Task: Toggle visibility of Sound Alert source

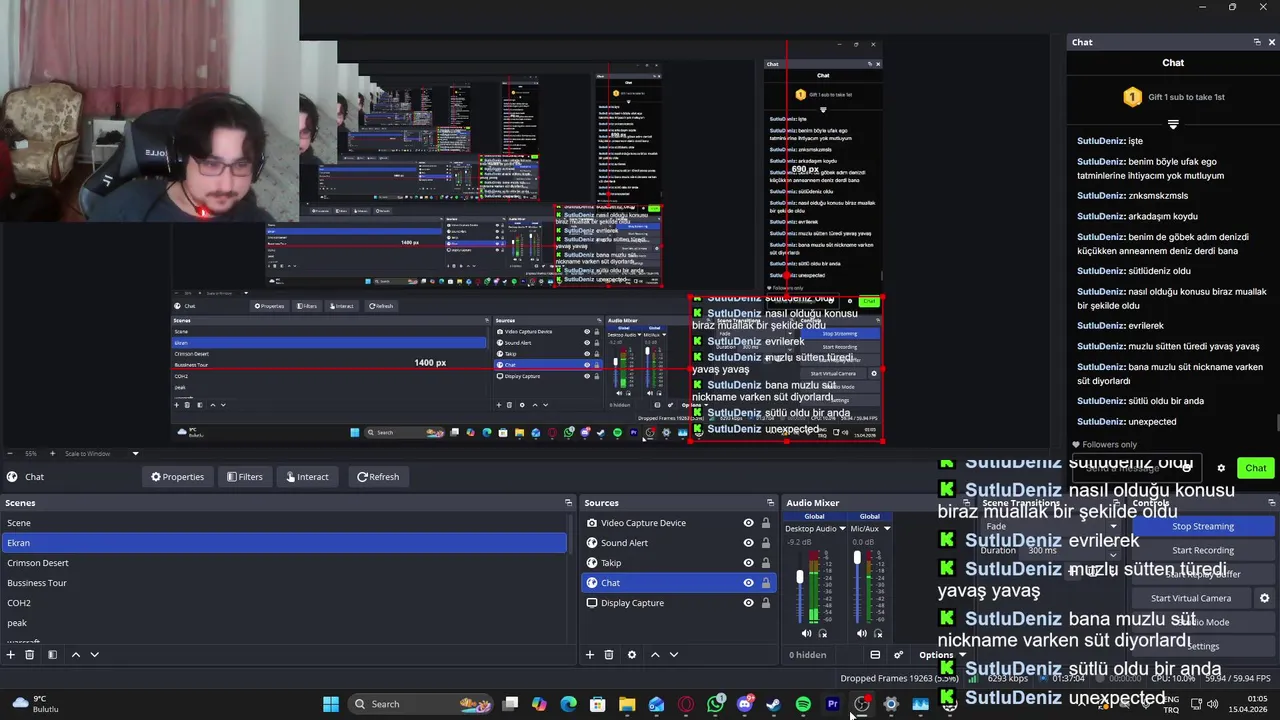Action: (x=748, y=543)
